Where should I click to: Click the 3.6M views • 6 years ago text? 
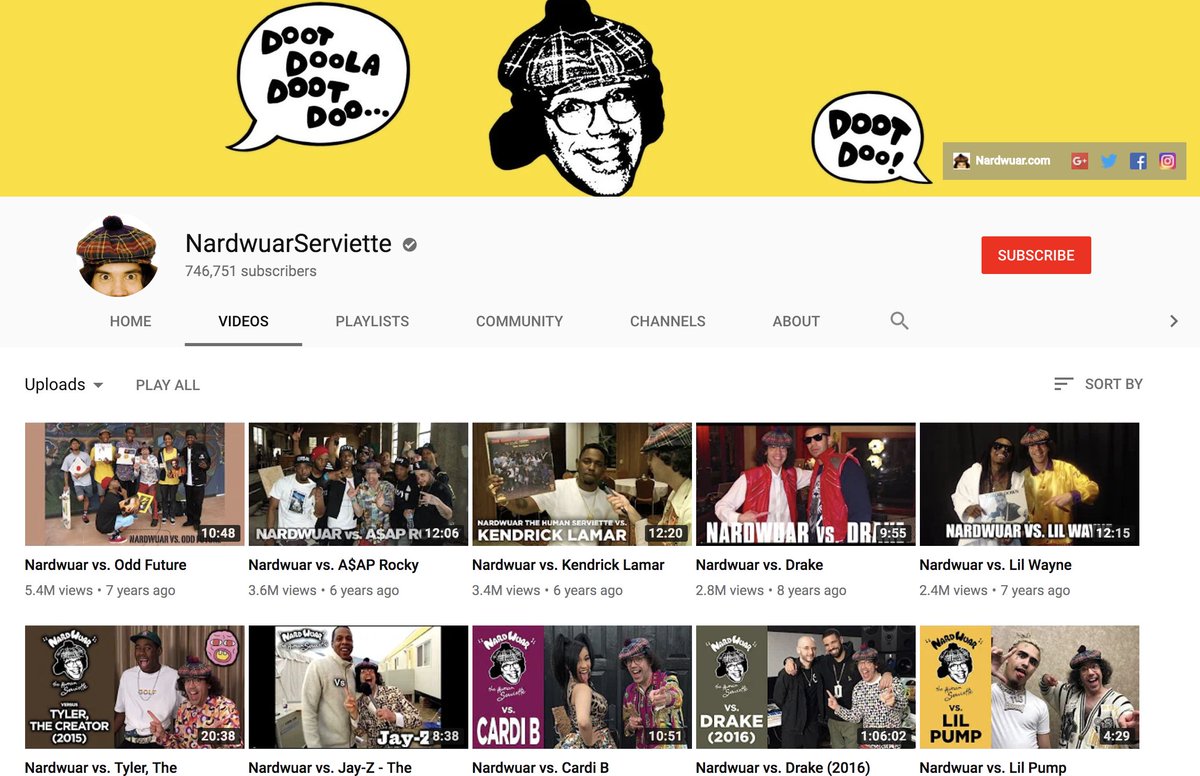[x=324, y=591]
